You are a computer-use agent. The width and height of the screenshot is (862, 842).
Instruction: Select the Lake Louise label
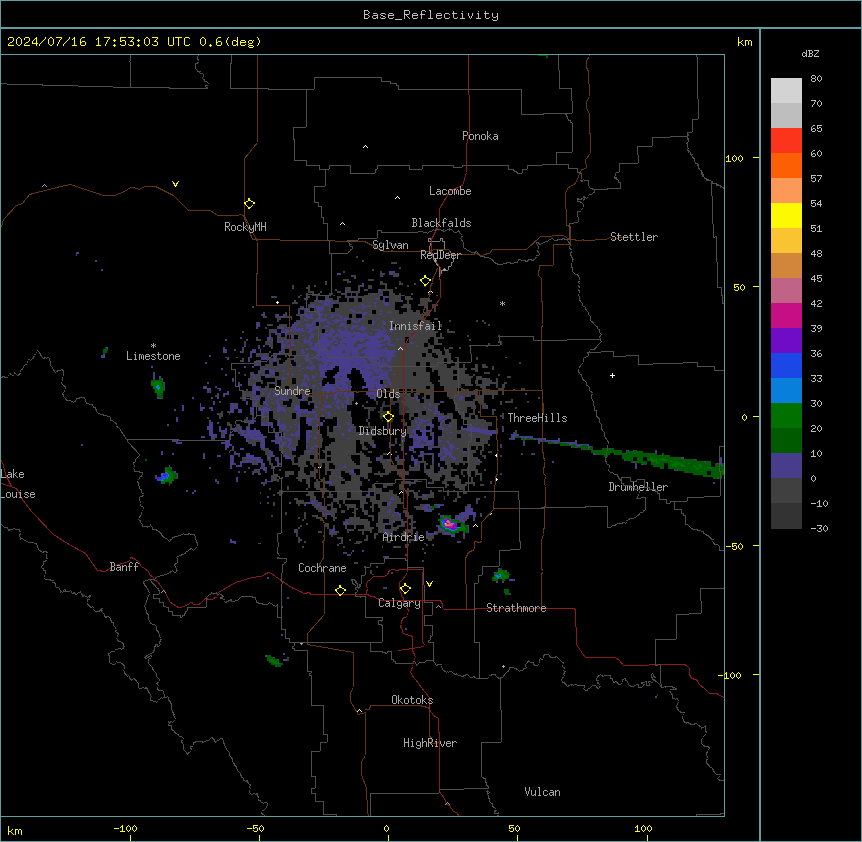coord(18,484)
